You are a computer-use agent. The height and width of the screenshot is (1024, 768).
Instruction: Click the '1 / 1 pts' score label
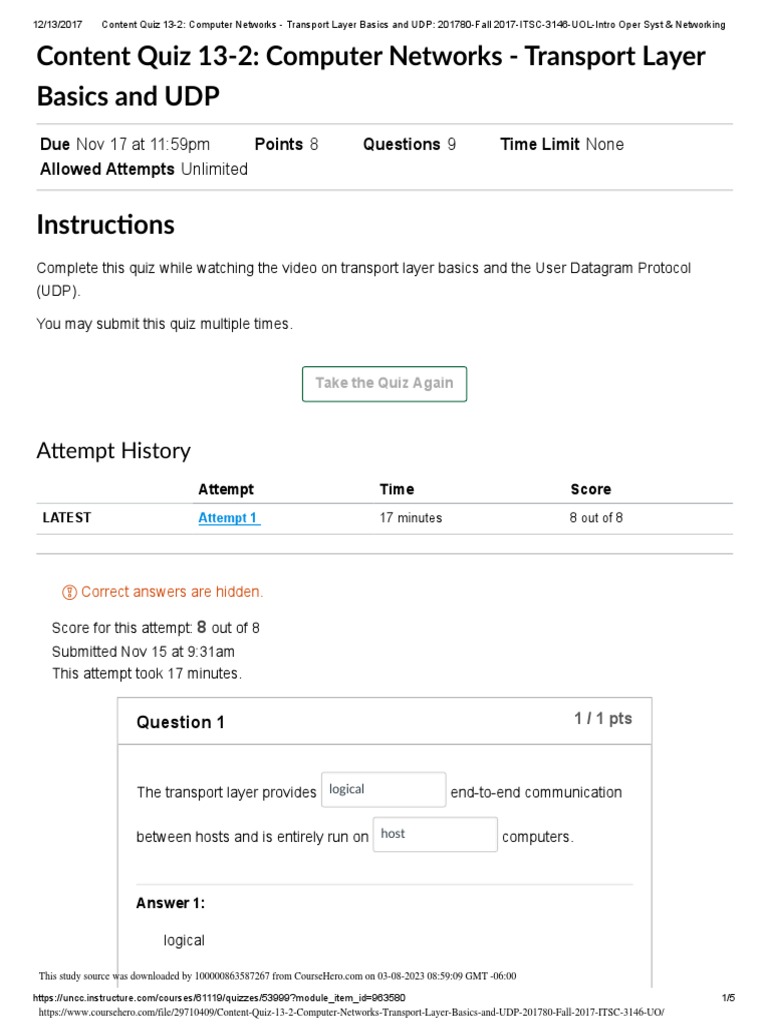pyautogui.click(x=602, y=719)
